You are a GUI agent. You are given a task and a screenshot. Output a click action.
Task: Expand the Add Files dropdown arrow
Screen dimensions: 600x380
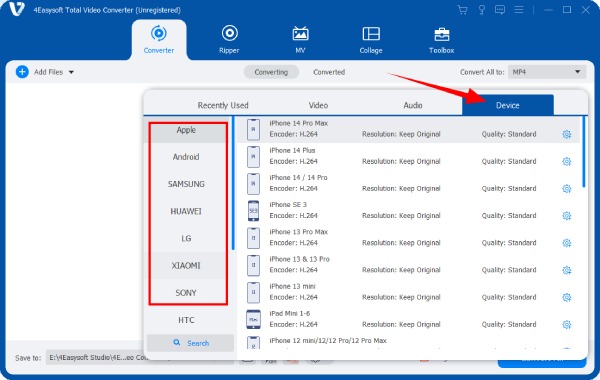[71, 72]
